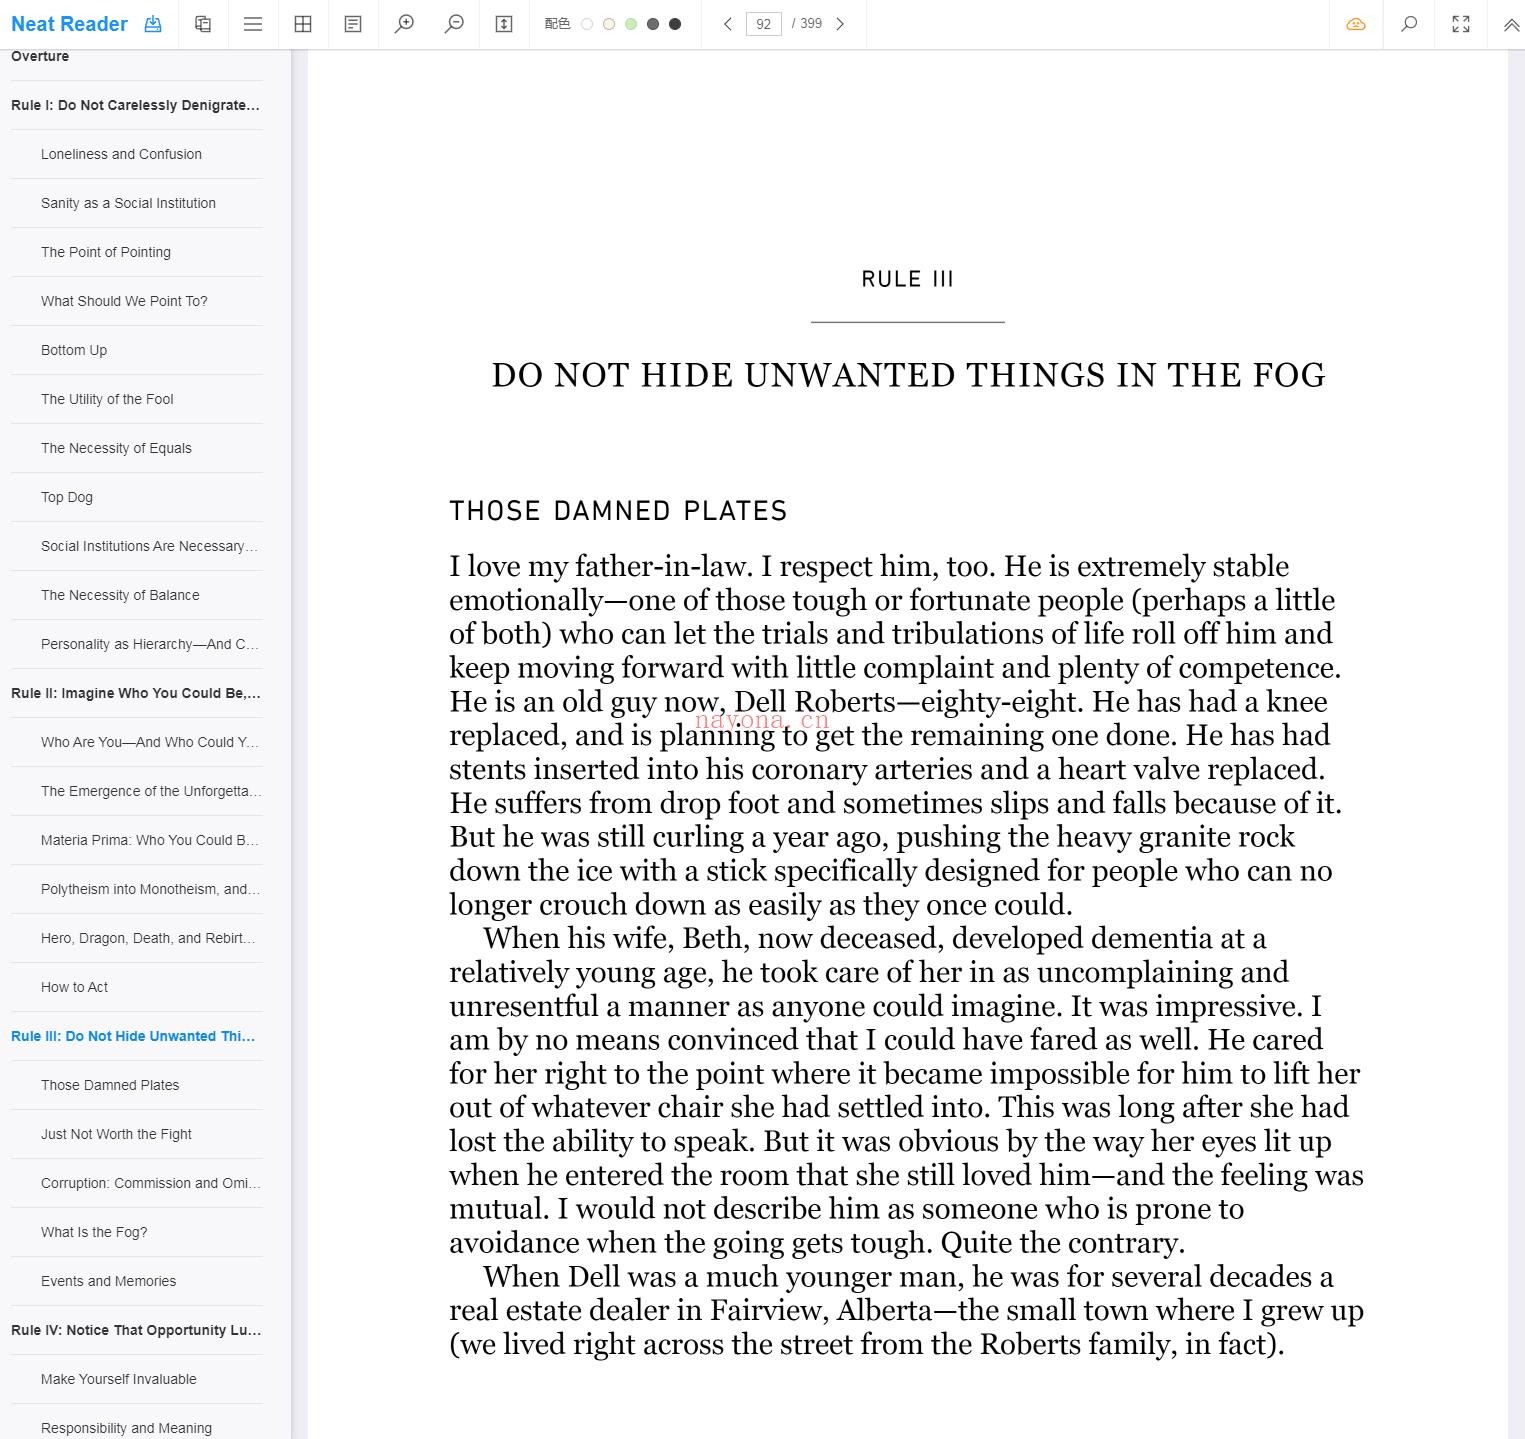The height and width of the screenshot is (1439, 1525).
Task: Open Those Damned Plates in sidebar
Action: 110,1085
